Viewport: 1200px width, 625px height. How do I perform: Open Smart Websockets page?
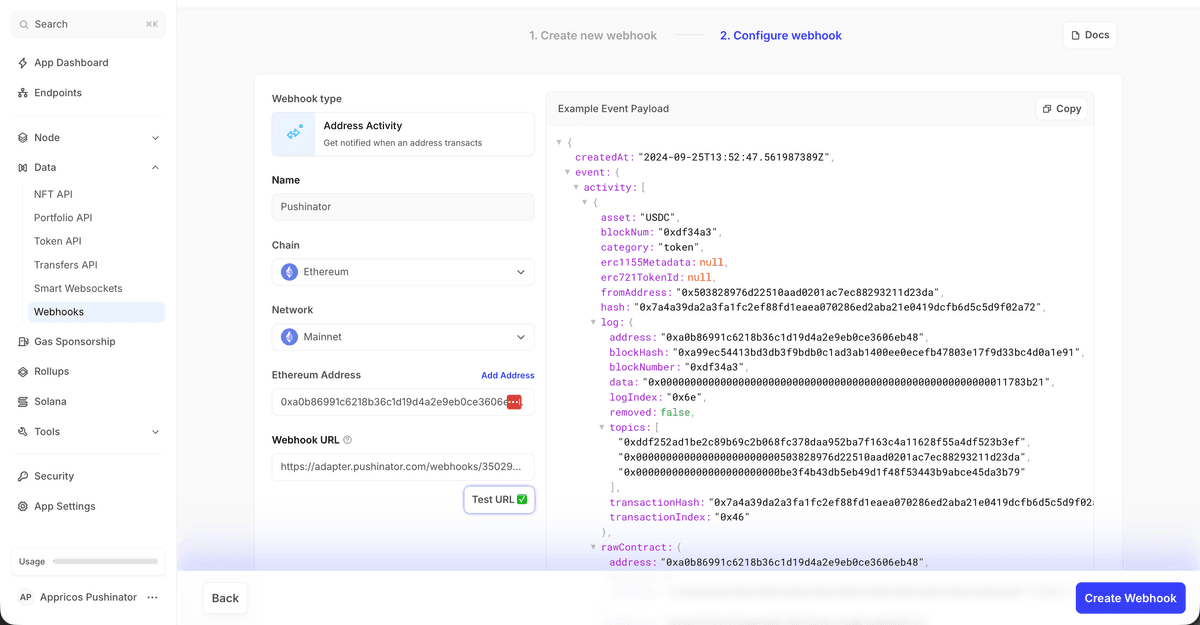coord(78,288)
